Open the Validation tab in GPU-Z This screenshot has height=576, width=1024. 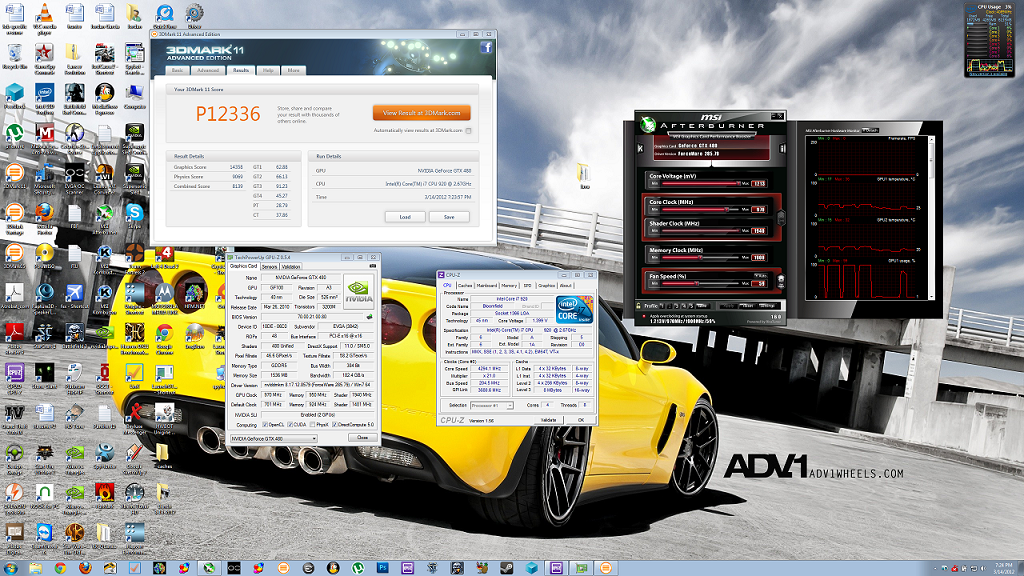pos(291,266)
